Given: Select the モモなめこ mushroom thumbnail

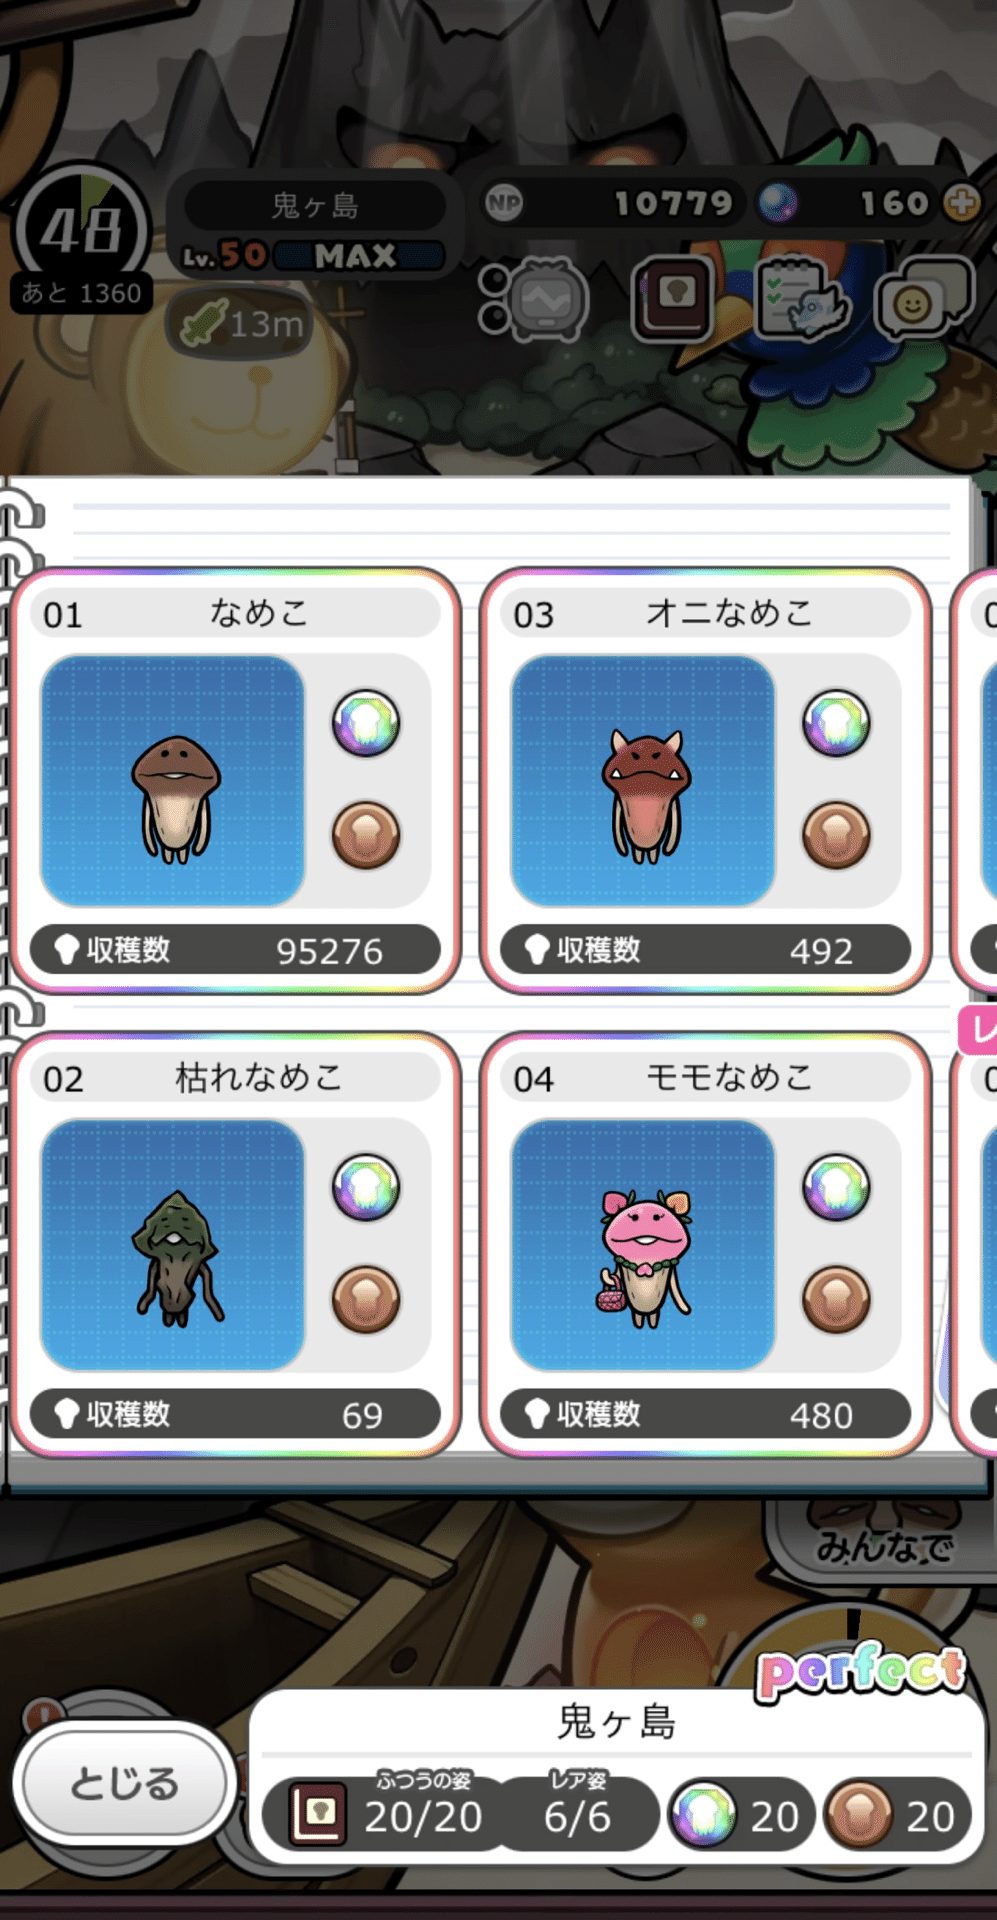Looking at the screenshot, I should pos(643,1245).
